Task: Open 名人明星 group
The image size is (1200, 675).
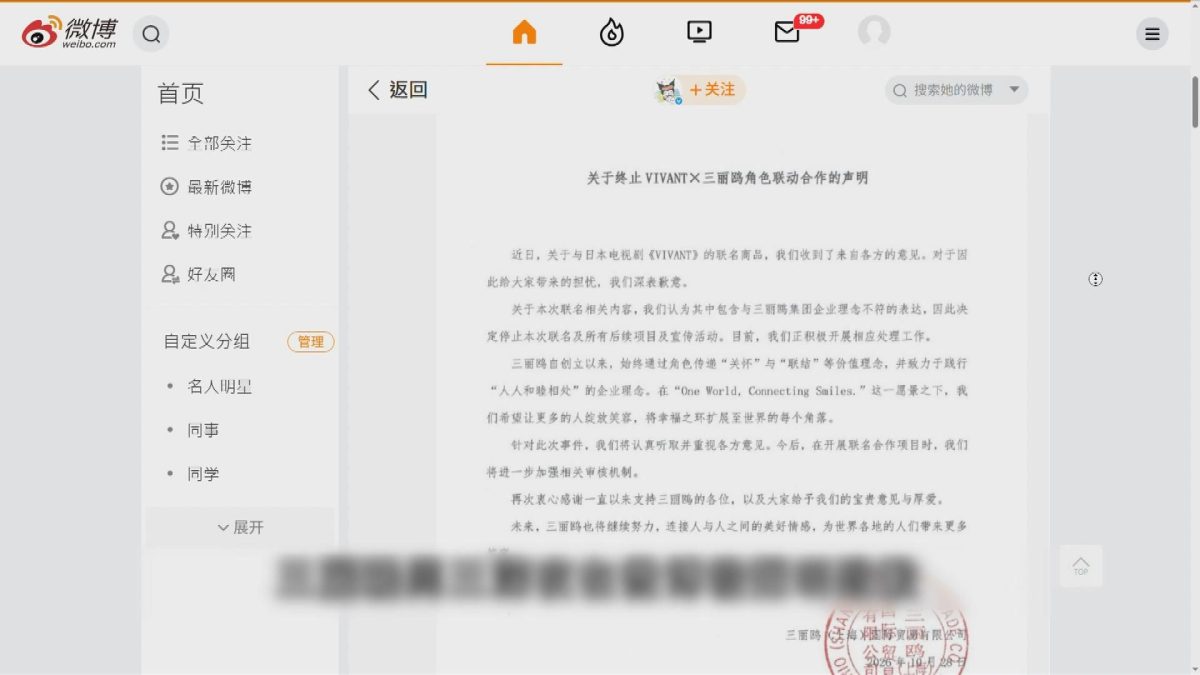Action: click(219, 386)
